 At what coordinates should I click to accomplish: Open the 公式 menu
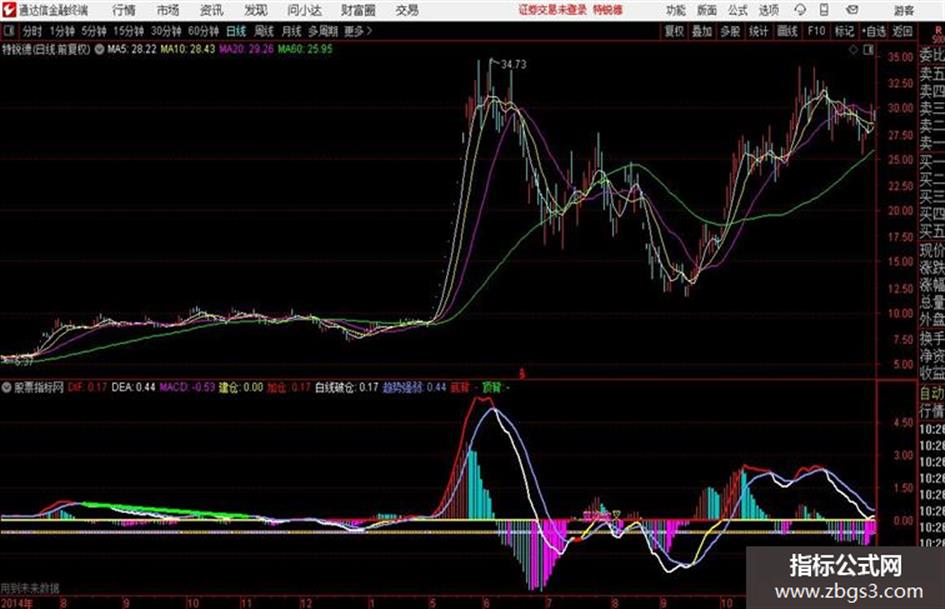pyautogui.click(x=737, y=10)
